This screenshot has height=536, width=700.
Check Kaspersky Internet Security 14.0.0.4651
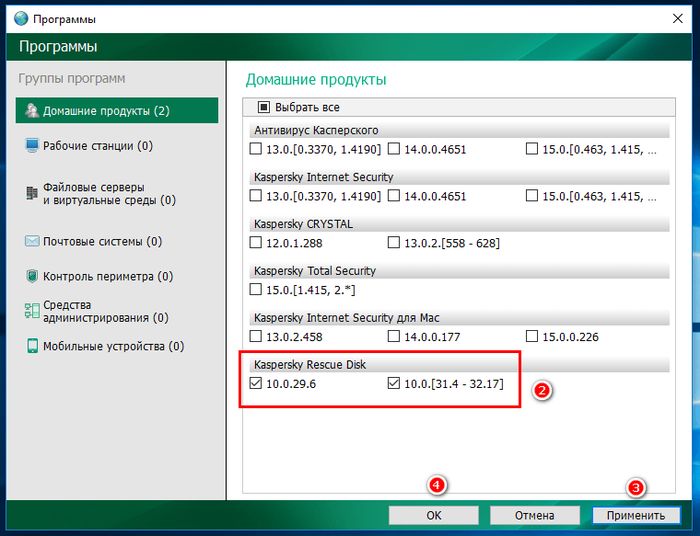(x=393, y=195)
